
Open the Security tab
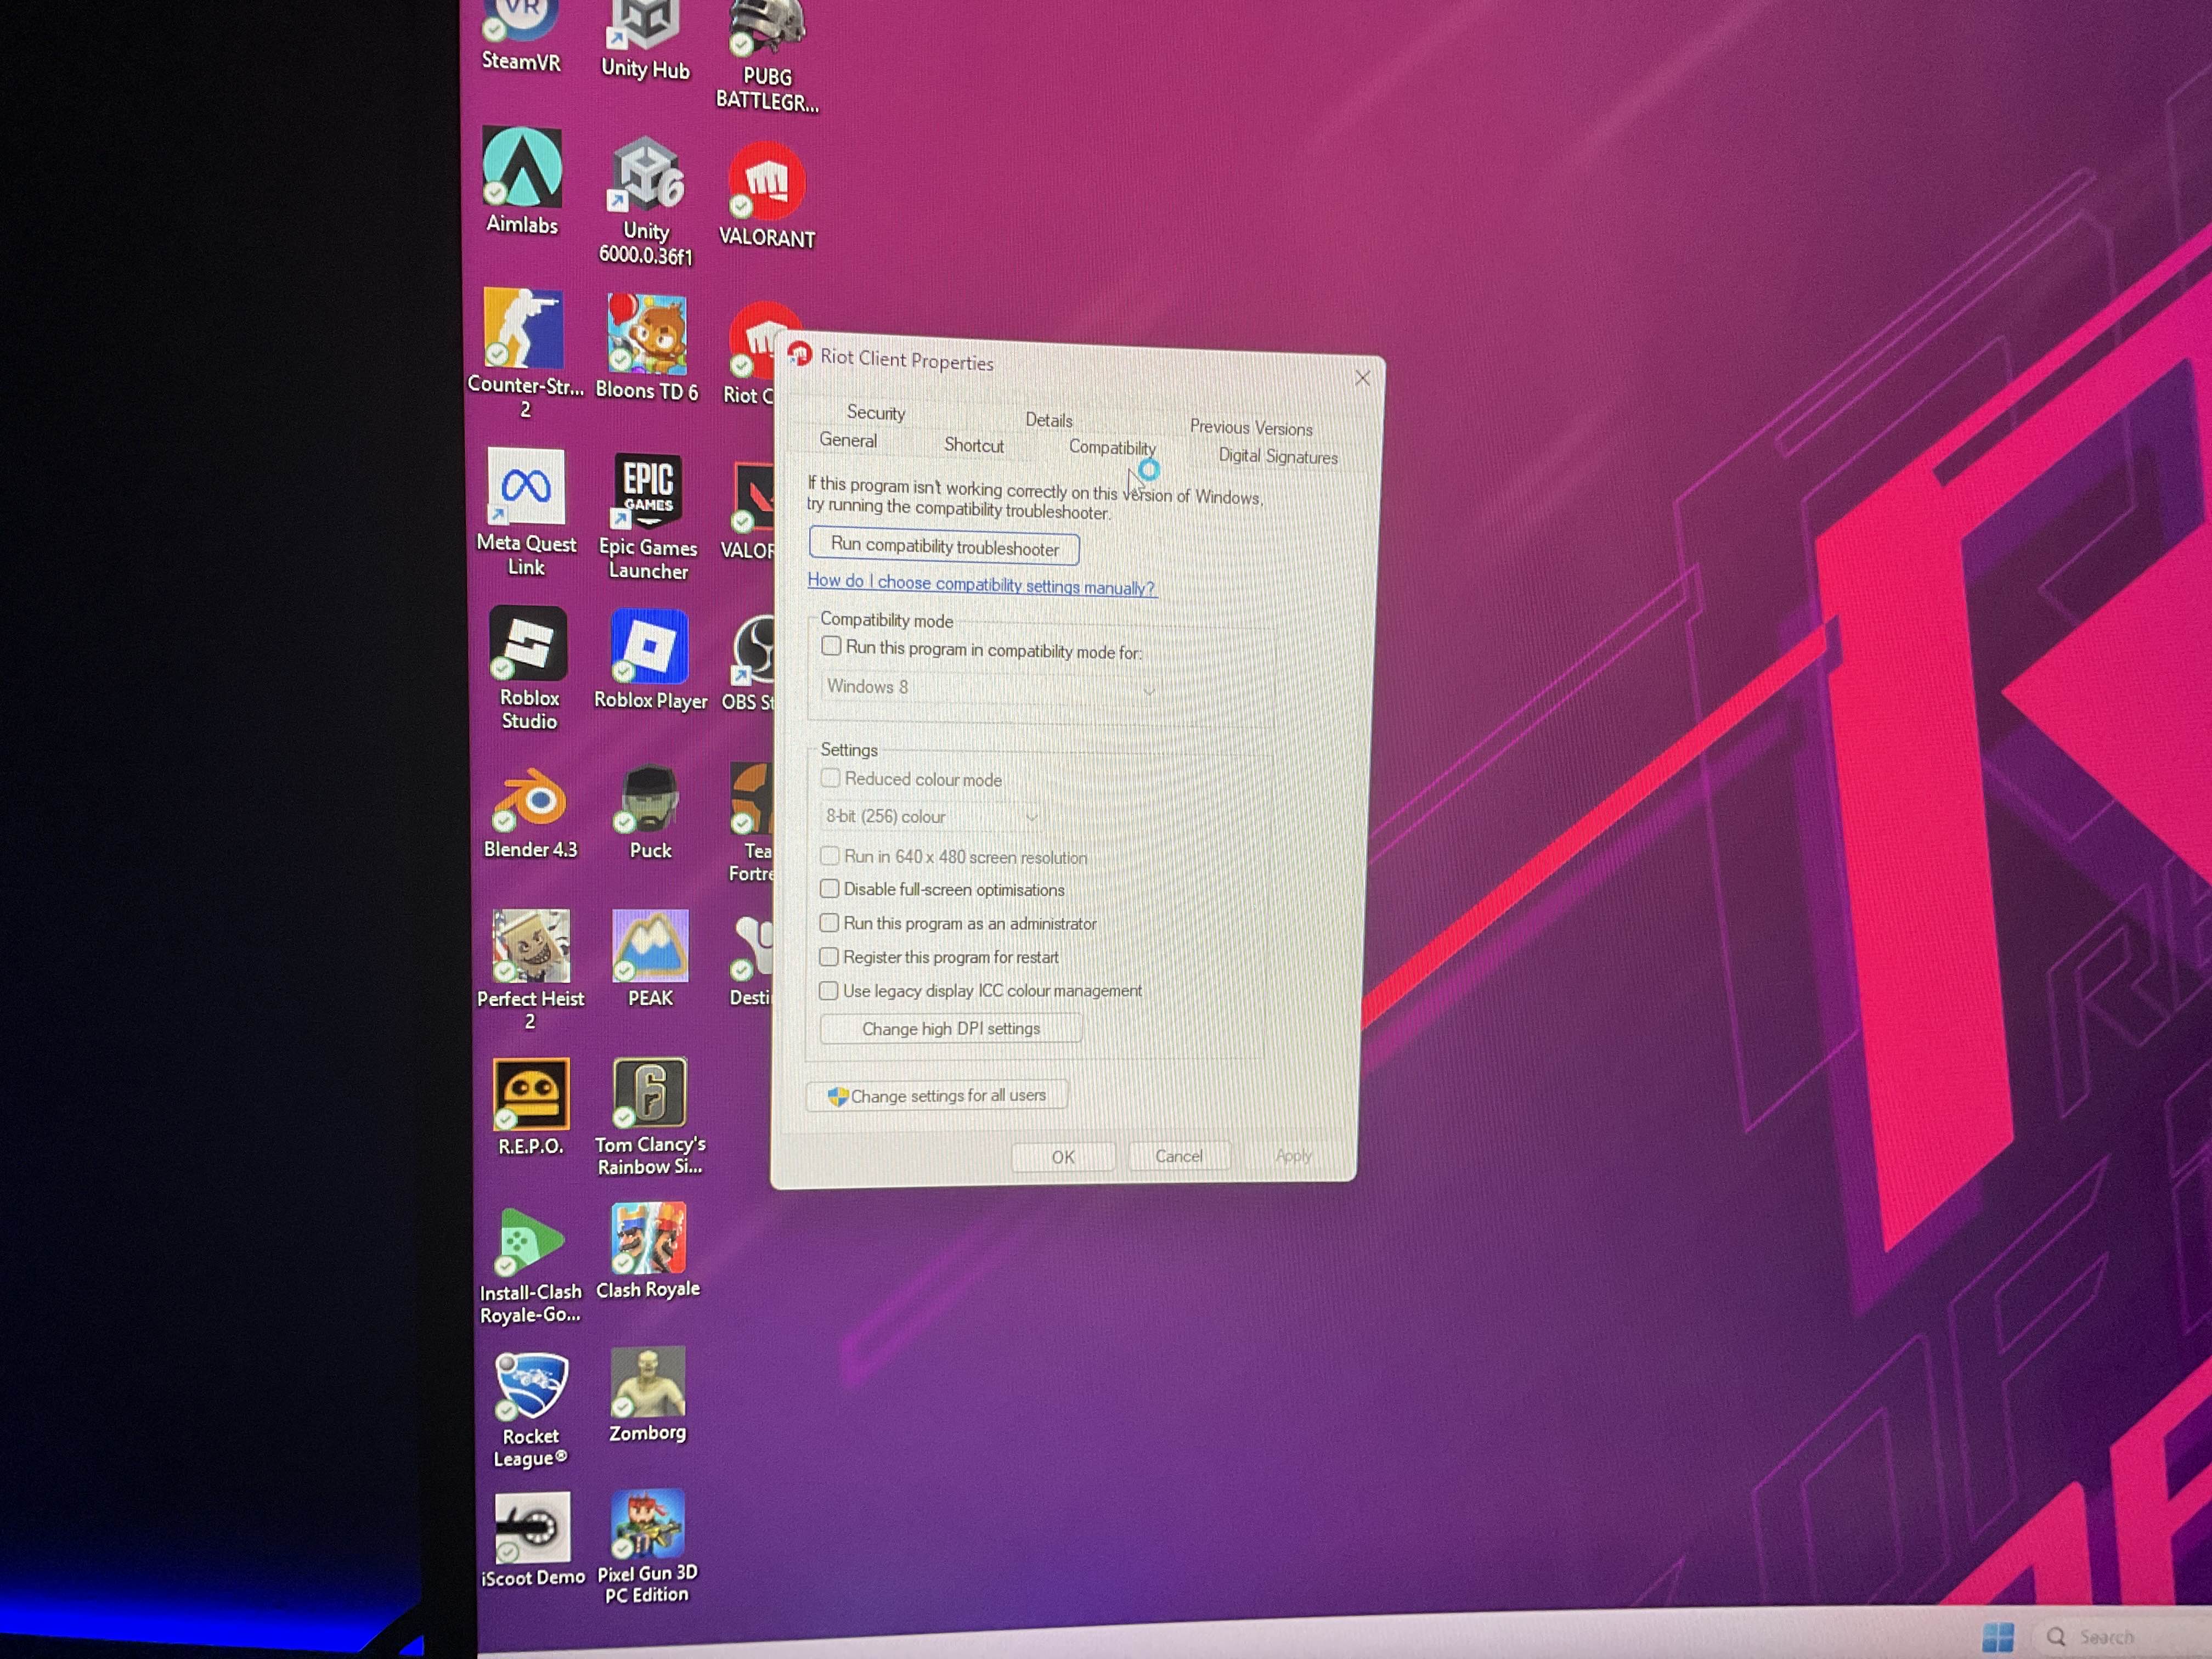point(875,413)
